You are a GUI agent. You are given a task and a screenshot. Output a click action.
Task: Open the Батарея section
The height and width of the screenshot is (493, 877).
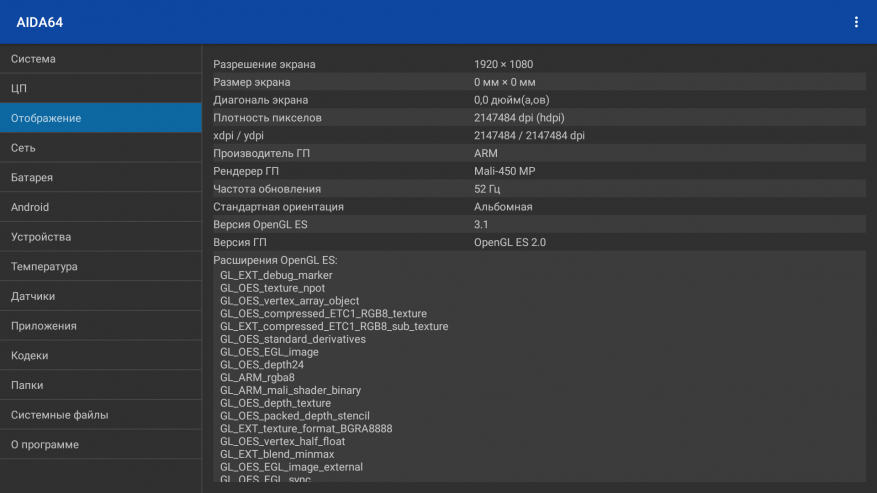point(100,177)
